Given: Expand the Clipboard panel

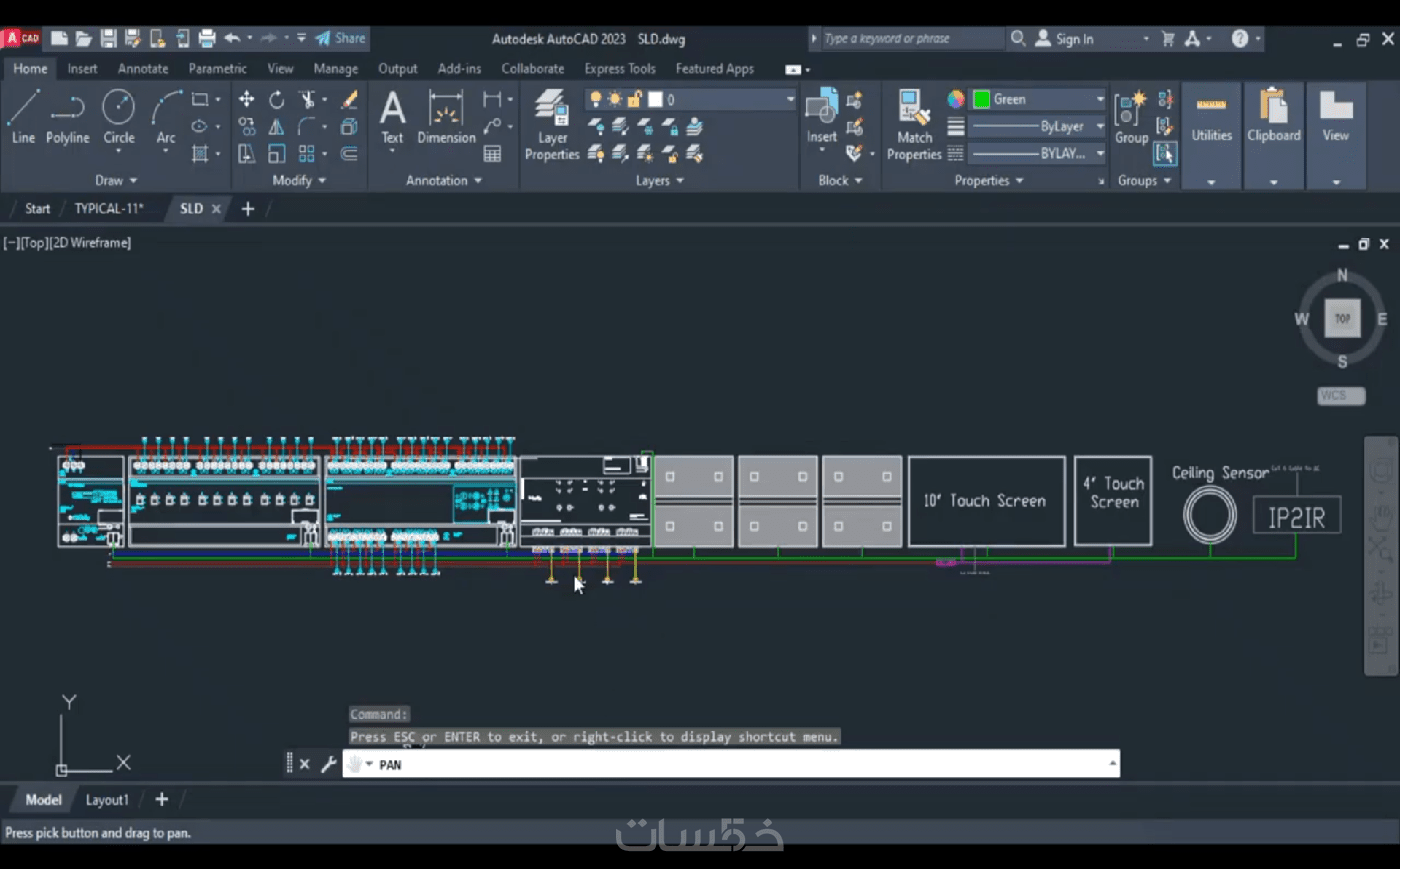Looking at the screenshot, I should 1273,182.
